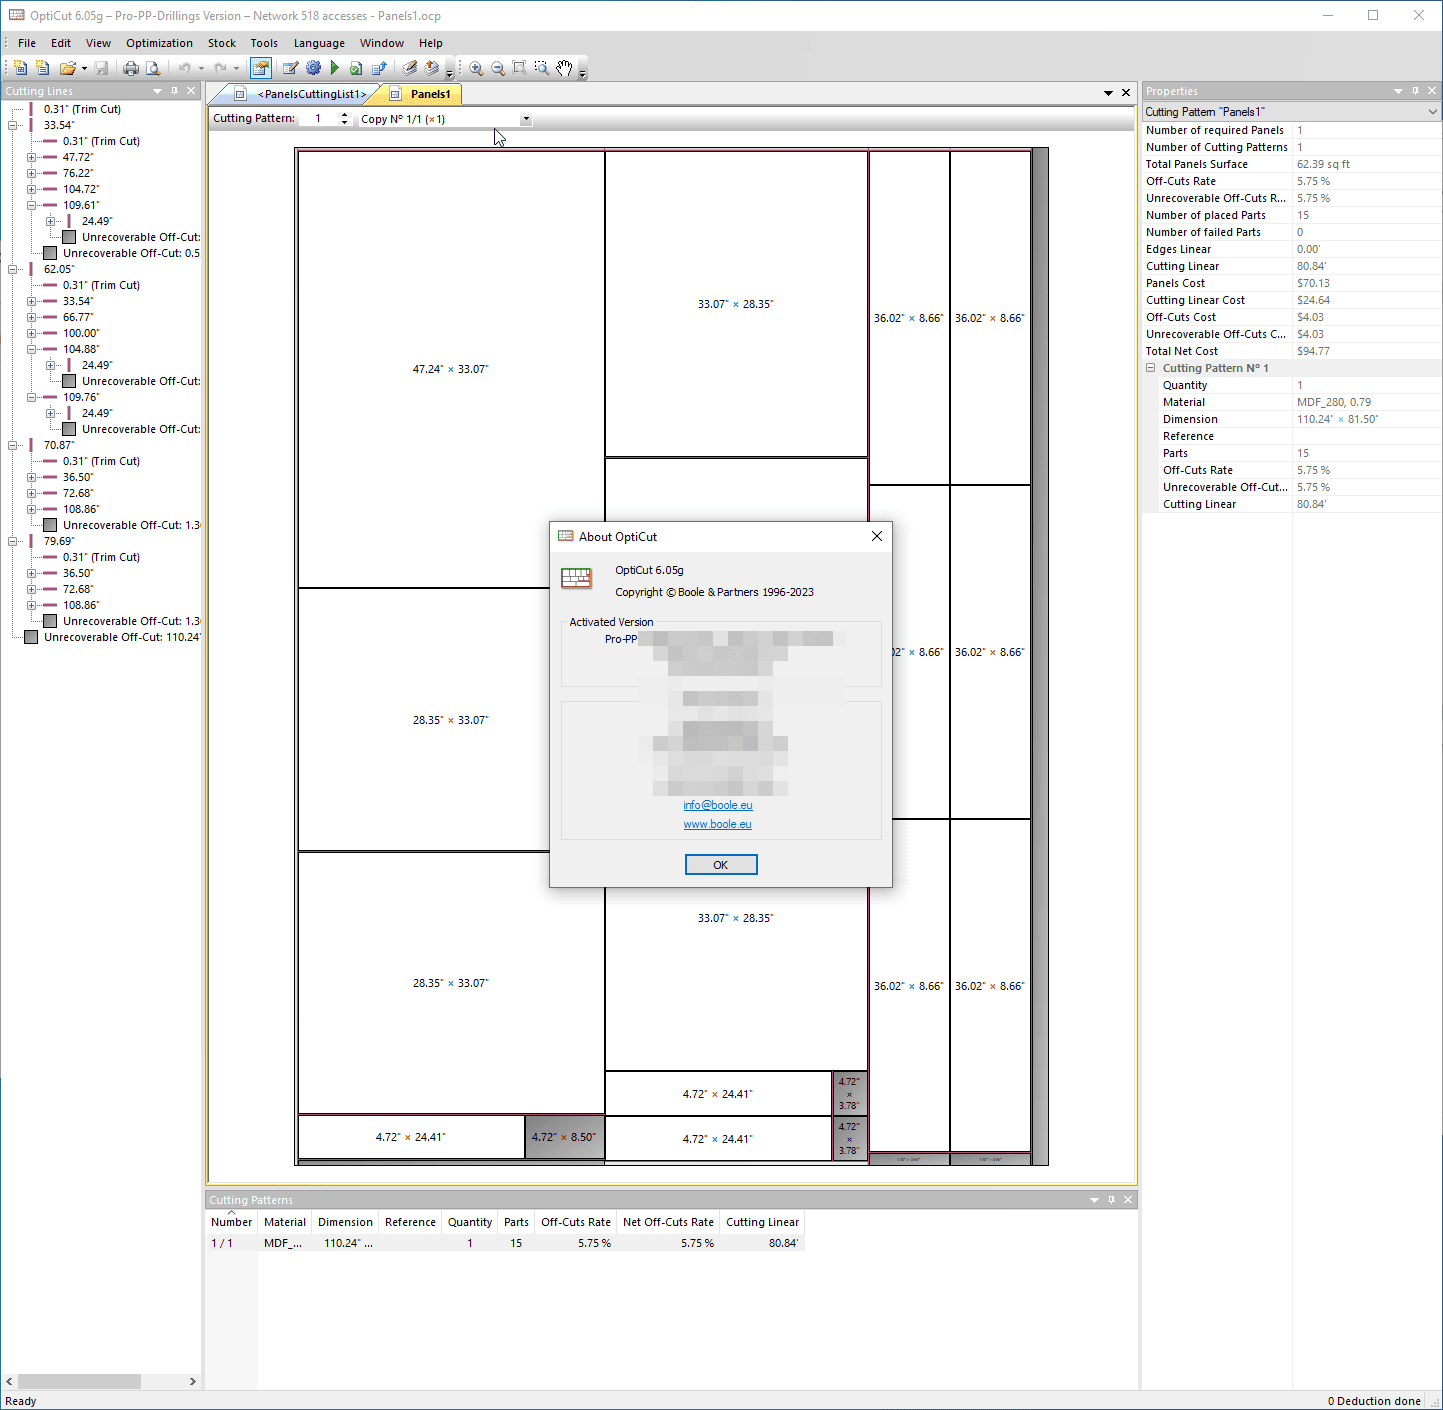The image size is (1443, 1410).
Task: Open the Optimization menu
Action: tap(159, 43)
